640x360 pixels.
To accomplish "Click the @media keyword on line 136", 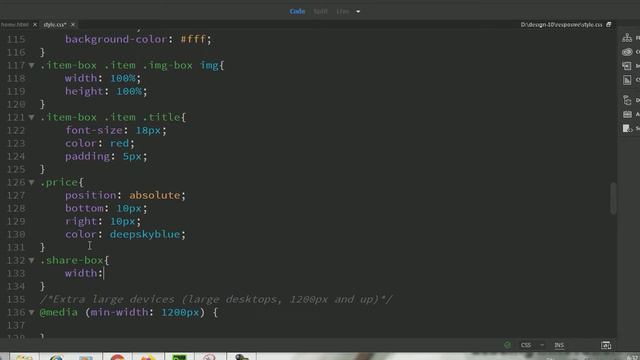I will (x=59, y=312).
